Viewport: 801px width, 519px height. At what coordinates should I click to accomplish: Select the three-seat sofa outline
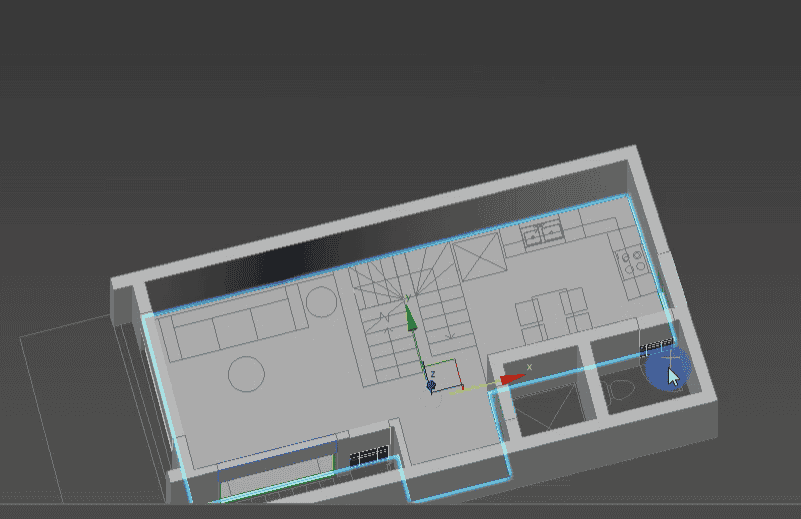pos(232,323)
